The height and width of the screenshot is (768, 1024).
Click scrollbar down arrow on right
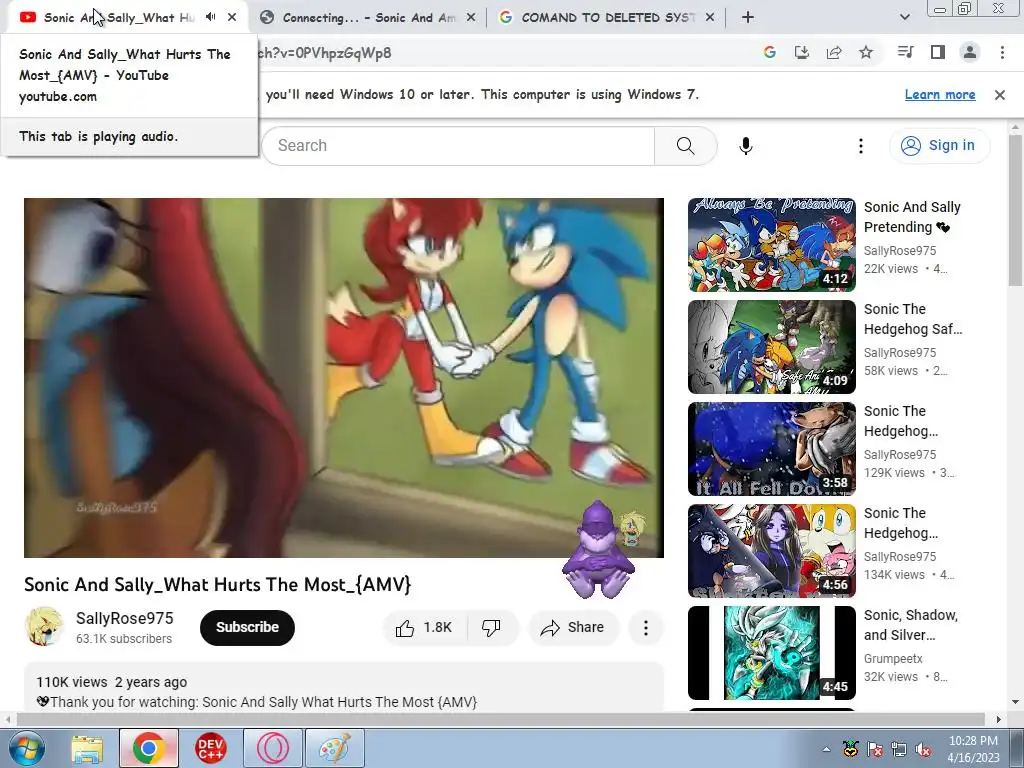point(1015,702)
